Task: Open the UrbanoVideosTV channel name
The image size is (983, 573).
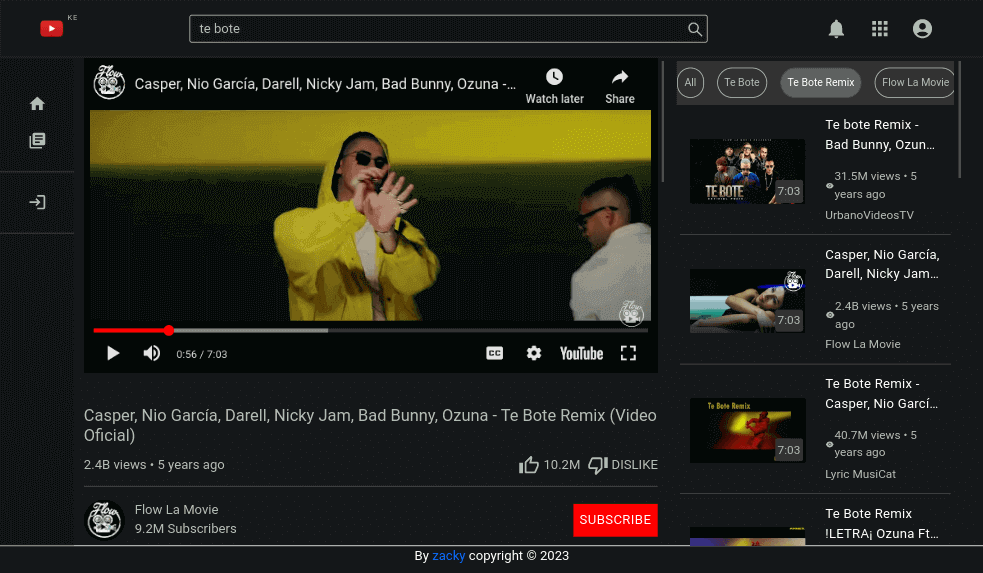Action: (x=869, y=215)
